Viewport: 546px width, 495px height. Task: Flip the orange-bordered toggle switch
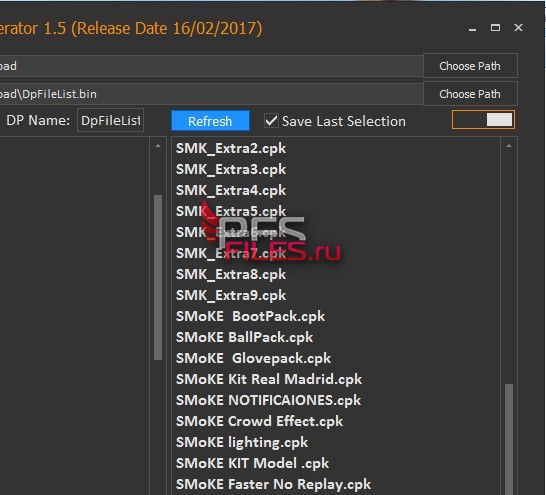(x=483, y=120)
